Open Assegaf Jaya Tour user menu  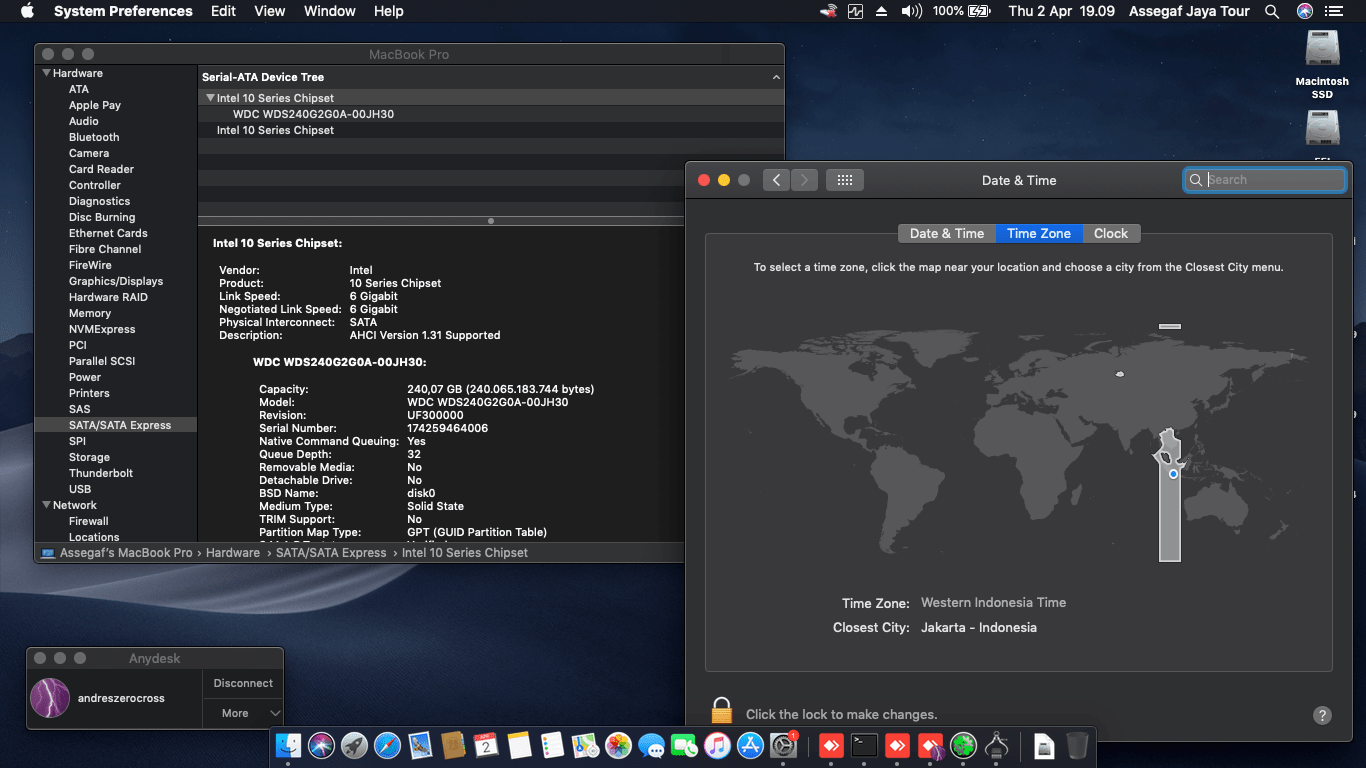pyautogui.click(x=1189, y=11)
